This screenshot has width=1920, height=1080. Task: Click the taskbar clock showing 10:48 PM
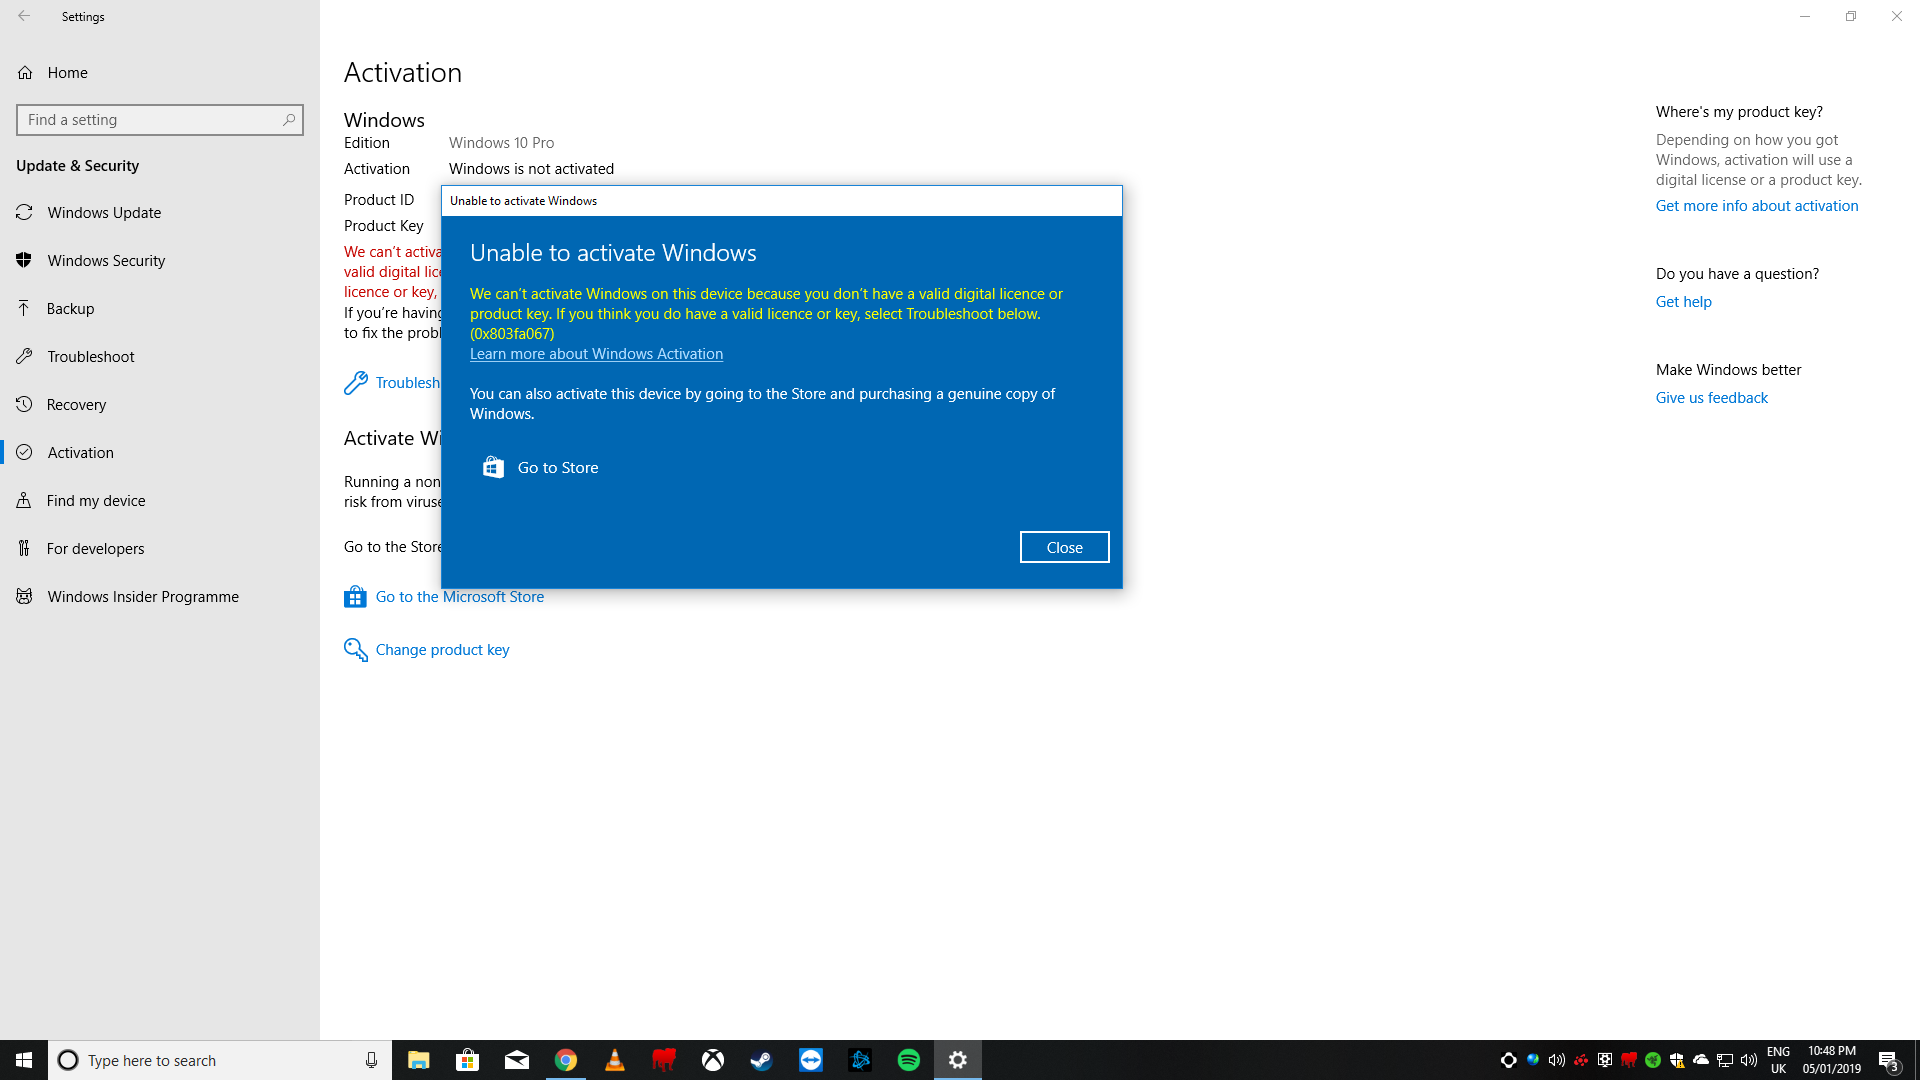click(1831, 1060)
